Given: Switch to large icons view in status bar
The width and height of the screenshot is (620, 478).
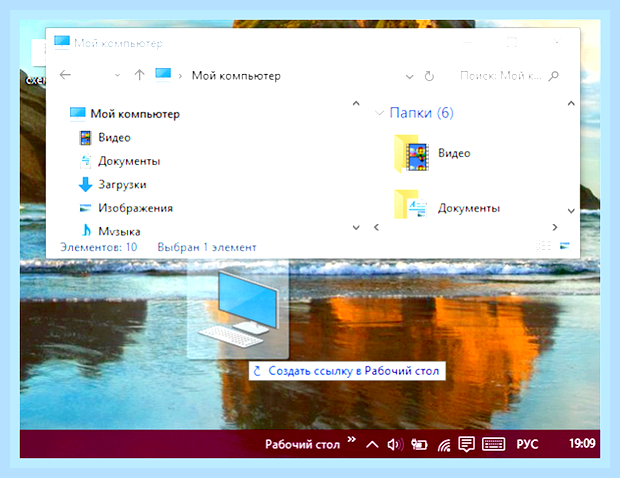Looking at the screenshot, I should point(565,246).
